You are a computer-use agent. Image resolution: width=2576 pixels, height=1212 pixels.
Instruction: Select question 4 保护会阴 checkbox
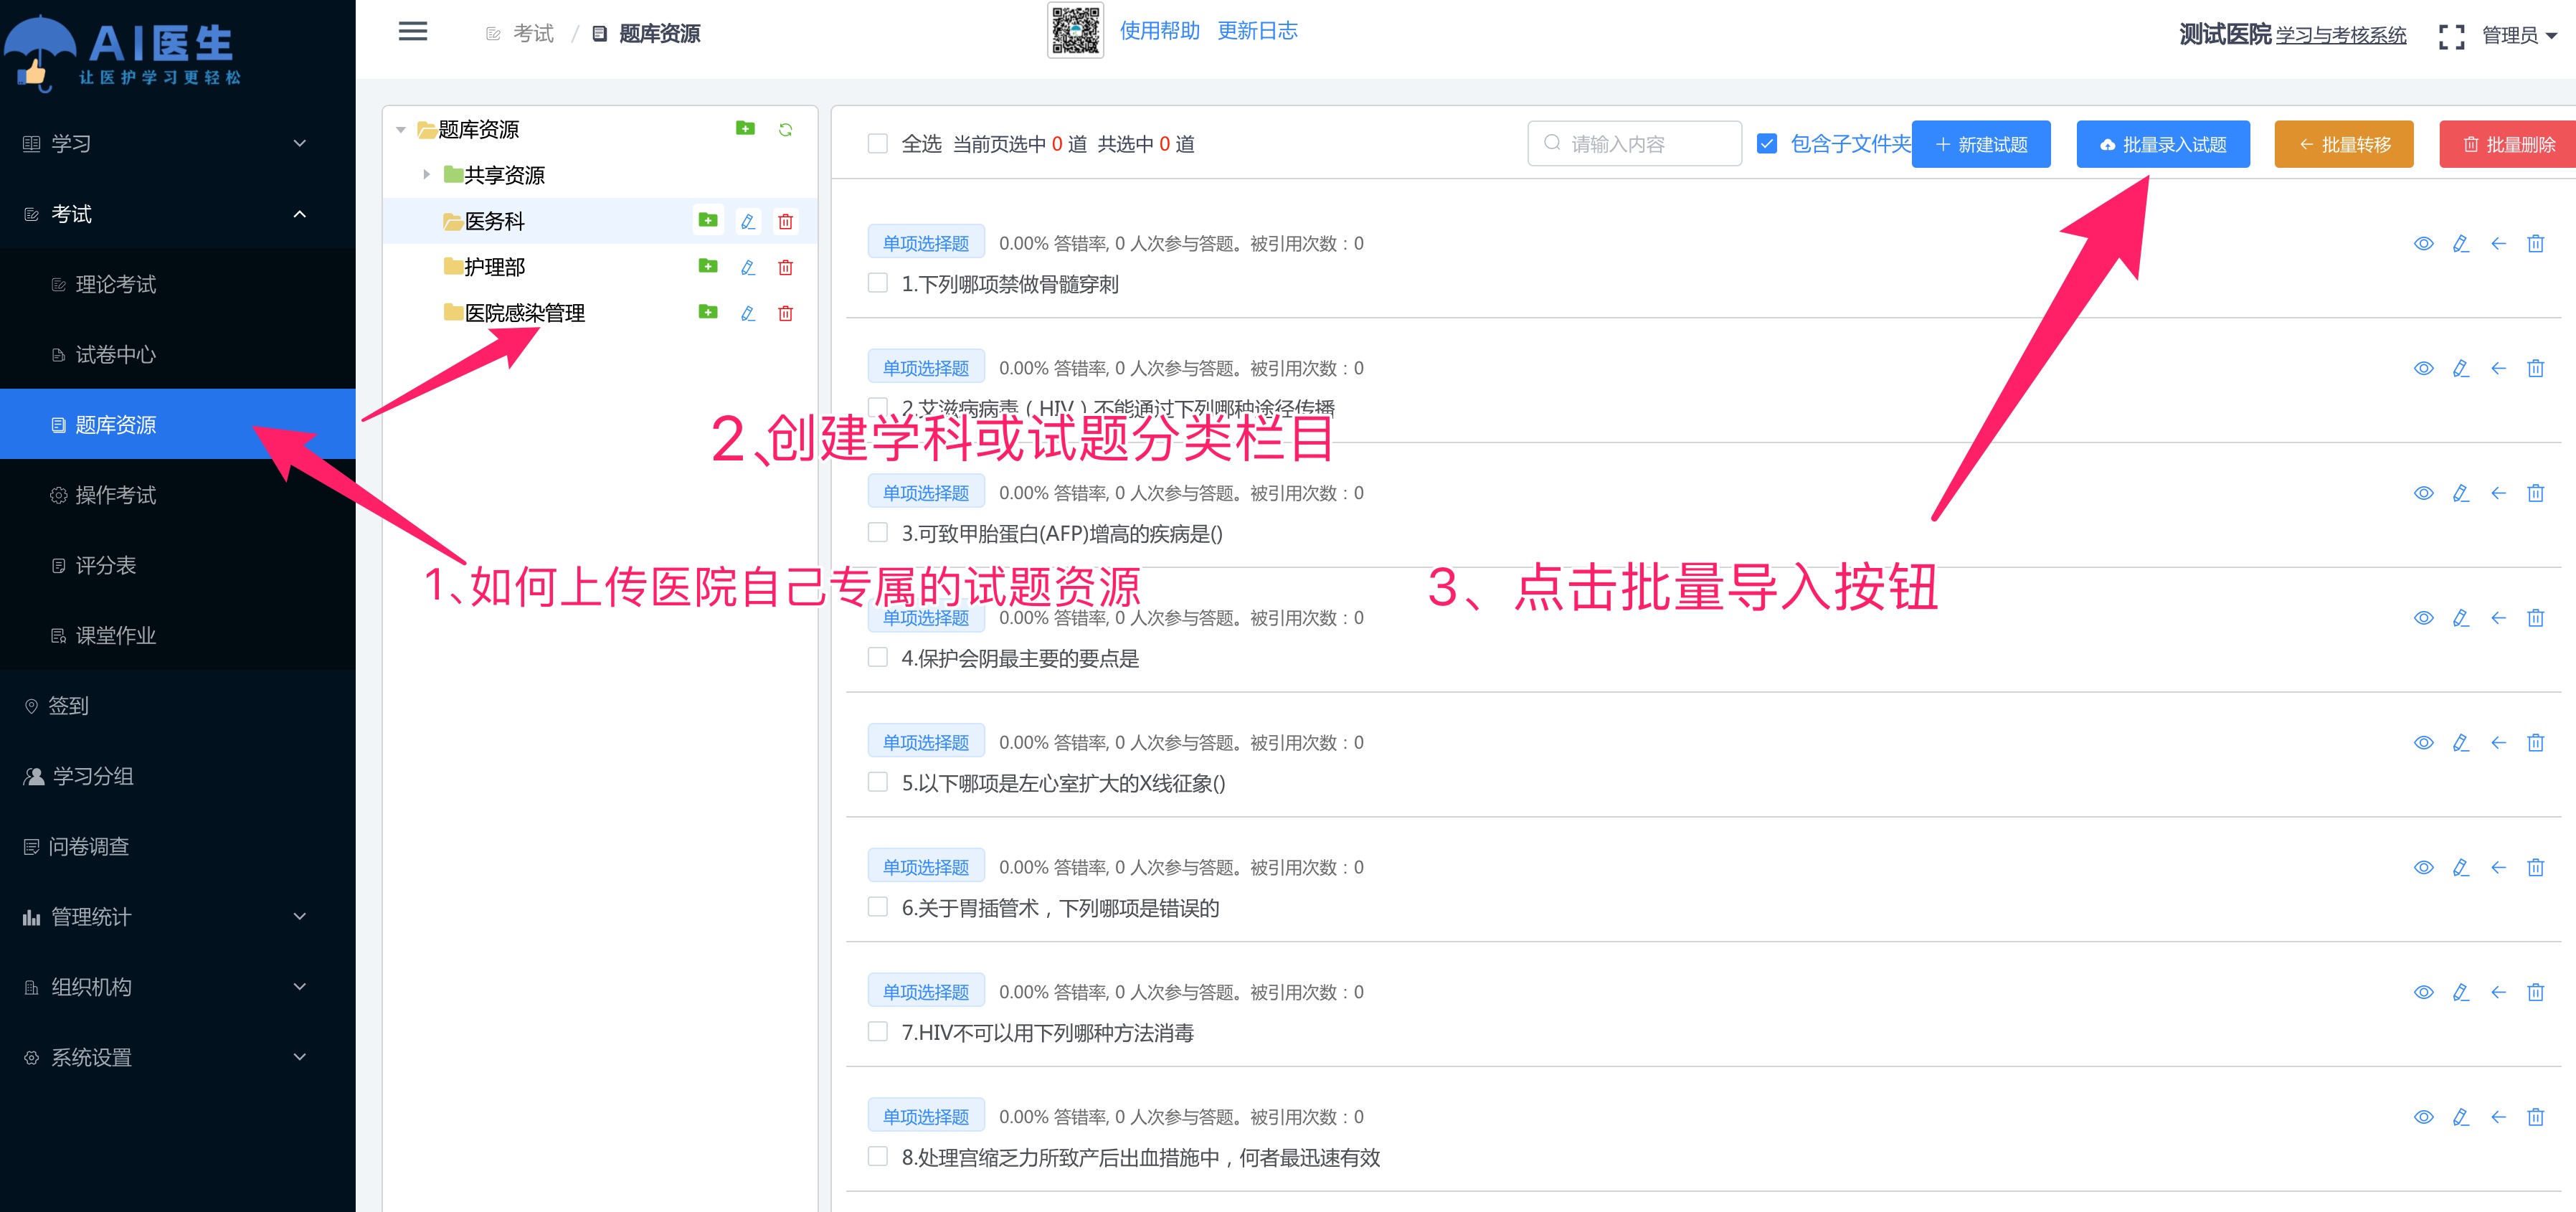[x=877, y=657]
